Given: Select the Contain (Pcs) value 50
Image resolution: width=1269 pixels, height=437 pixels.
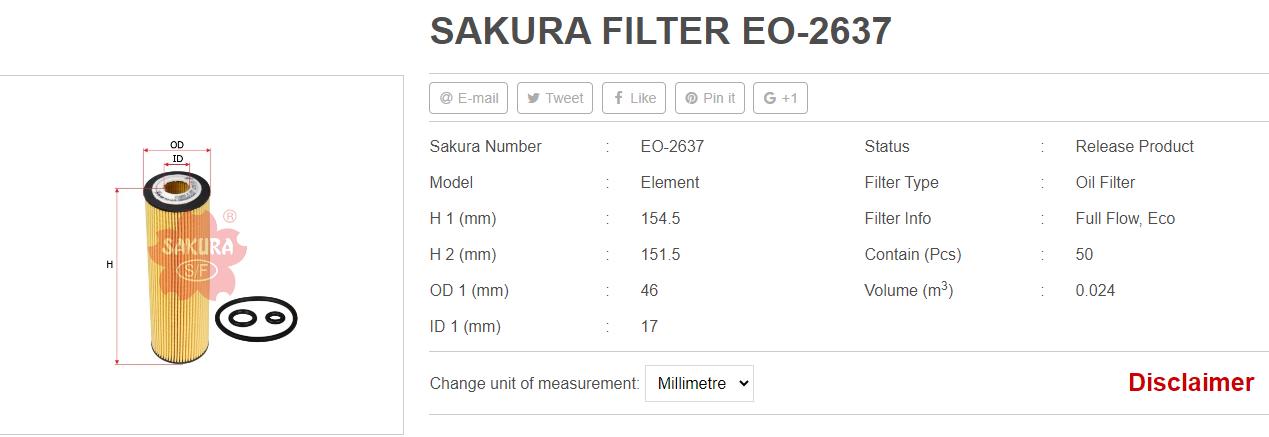Looking at the screenshot, I should 1085,254.
